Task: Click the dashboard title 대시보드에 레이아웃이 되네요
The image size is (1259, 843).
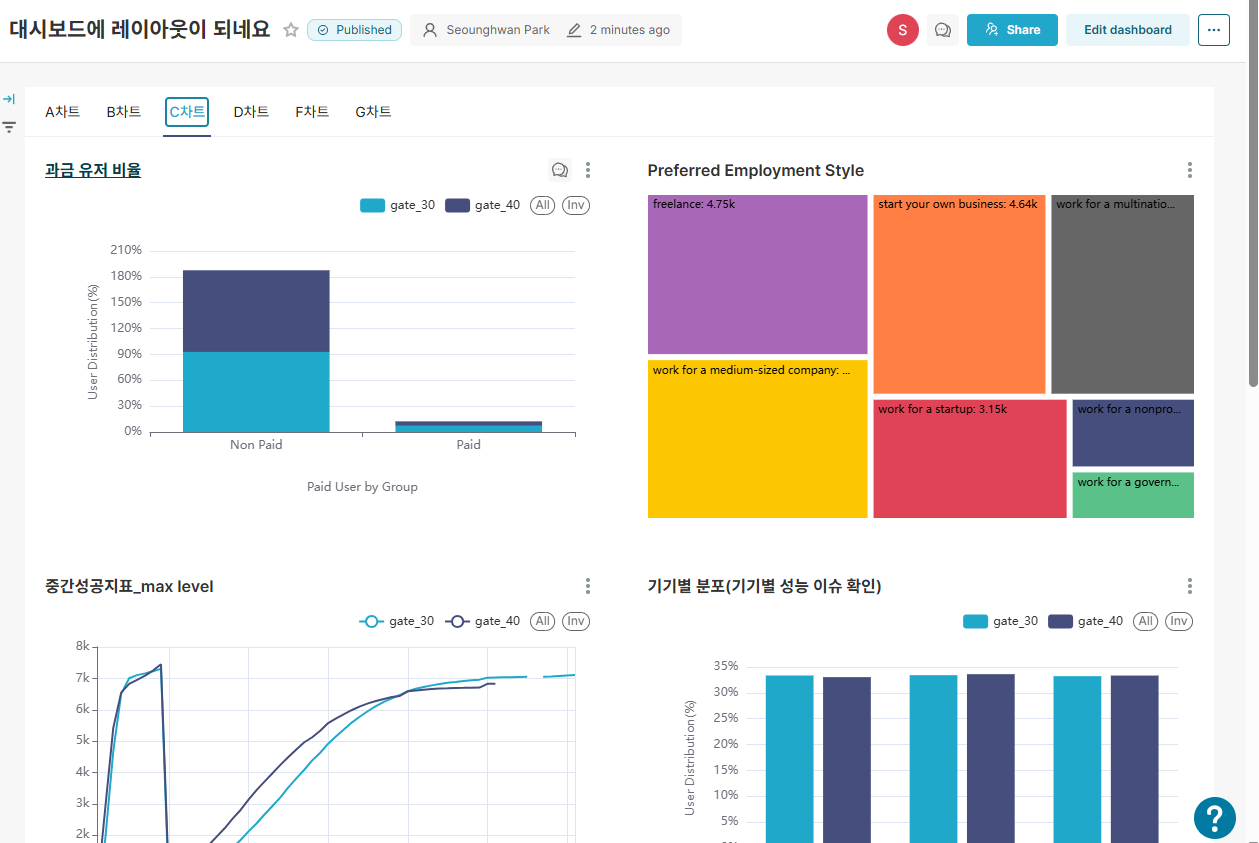Action: [x=140, y=30]
